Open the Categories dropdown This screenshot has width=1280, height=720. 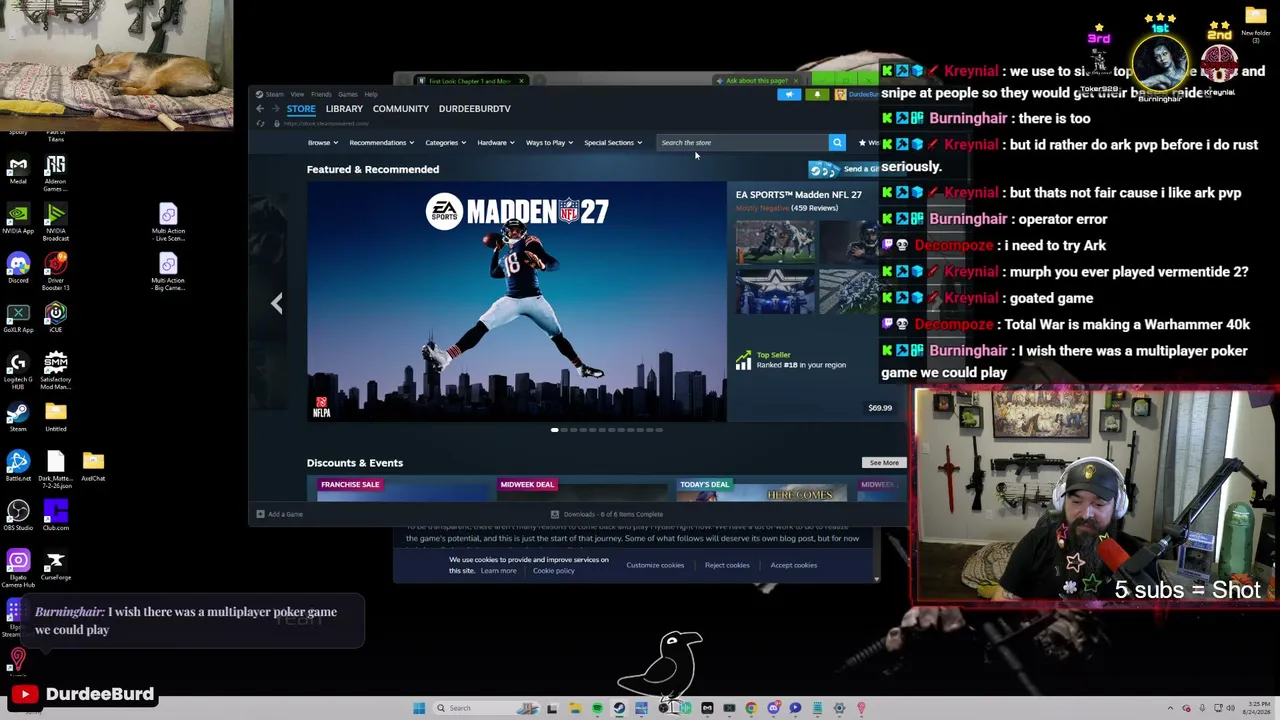pyautogui.click(x=445, y=143)
